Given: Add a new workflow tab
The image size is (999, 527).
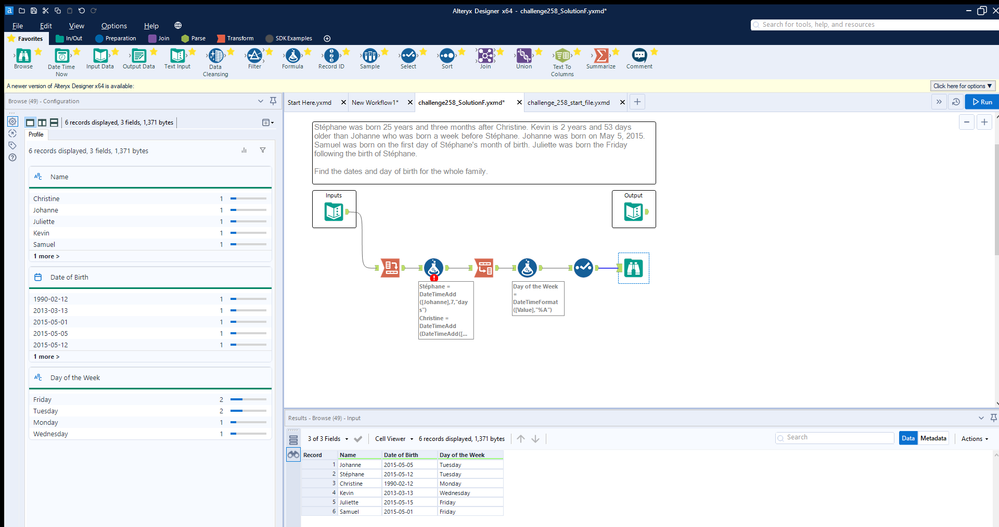Looking at the screenshot, I should [x=637, y=102].
